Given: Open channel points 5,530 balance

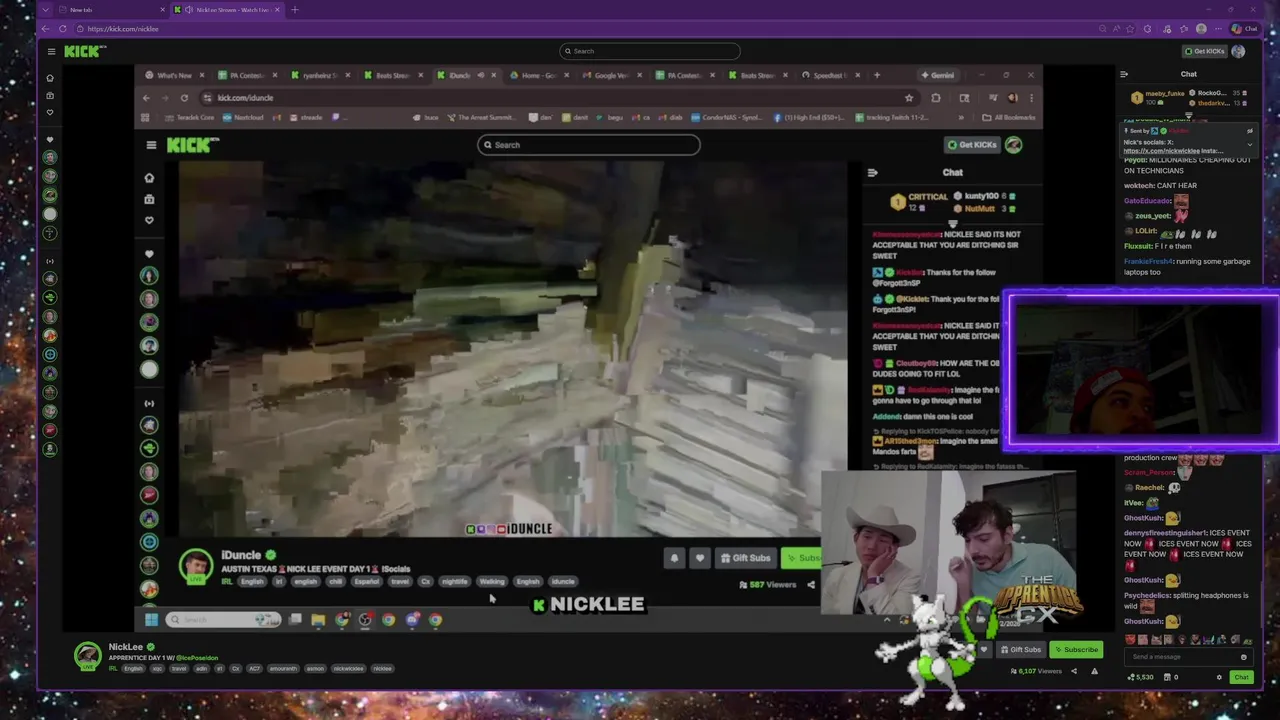Looking at the screenshot, I should (x=1140, y=677).
